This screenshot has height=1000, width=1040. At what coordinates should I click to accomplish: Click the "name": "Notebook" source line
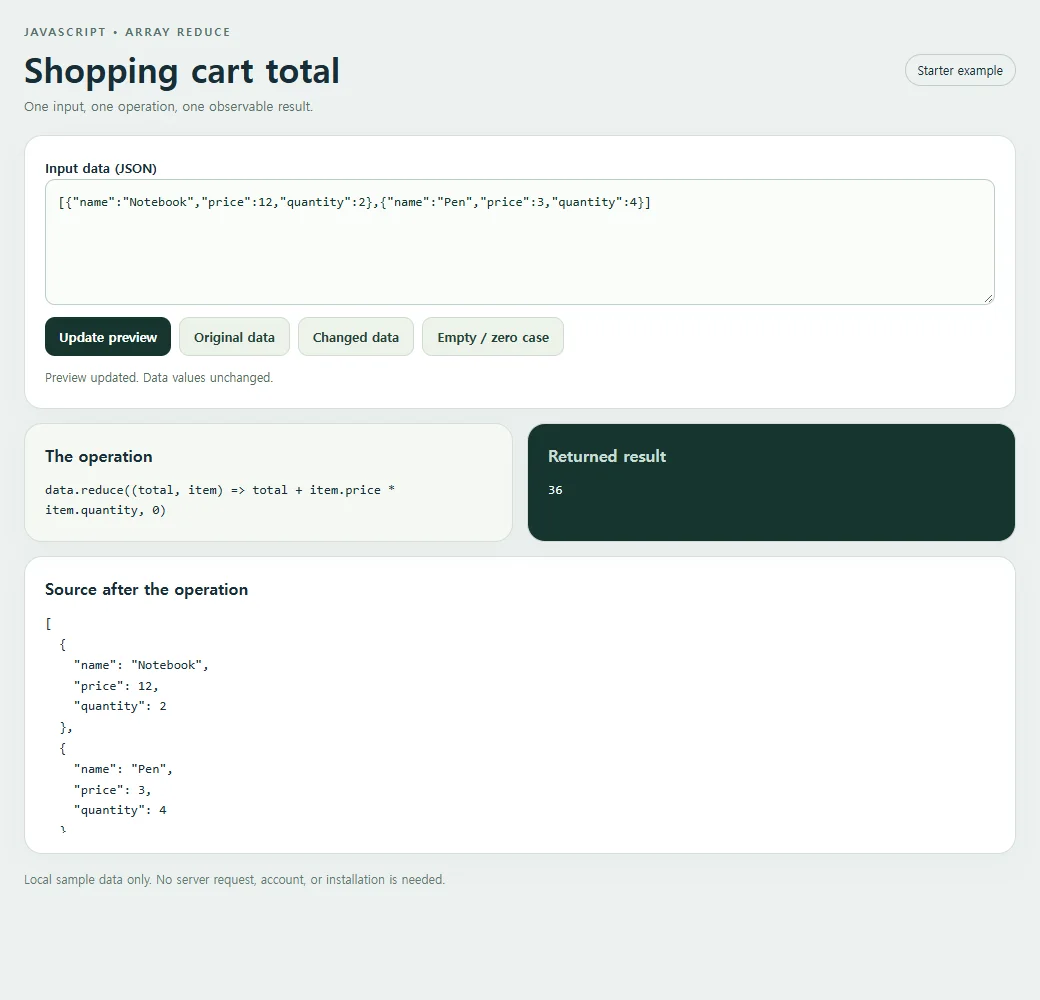point(141,665)
